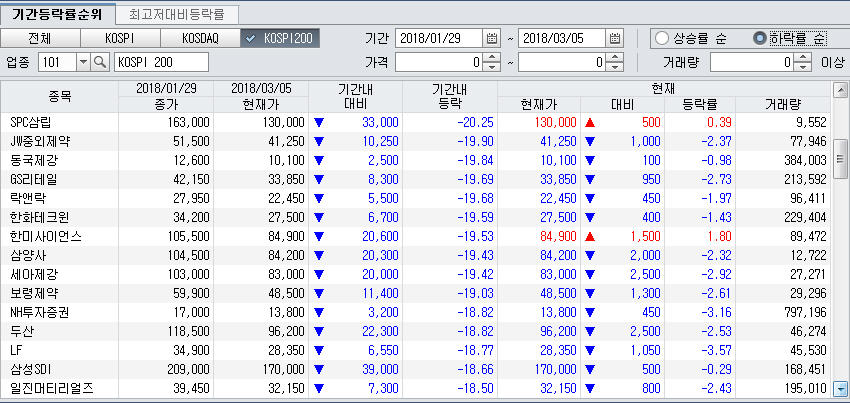Click the 기간내 대비 column header
This screenshot has width=850, height=403.
(355, 97)
